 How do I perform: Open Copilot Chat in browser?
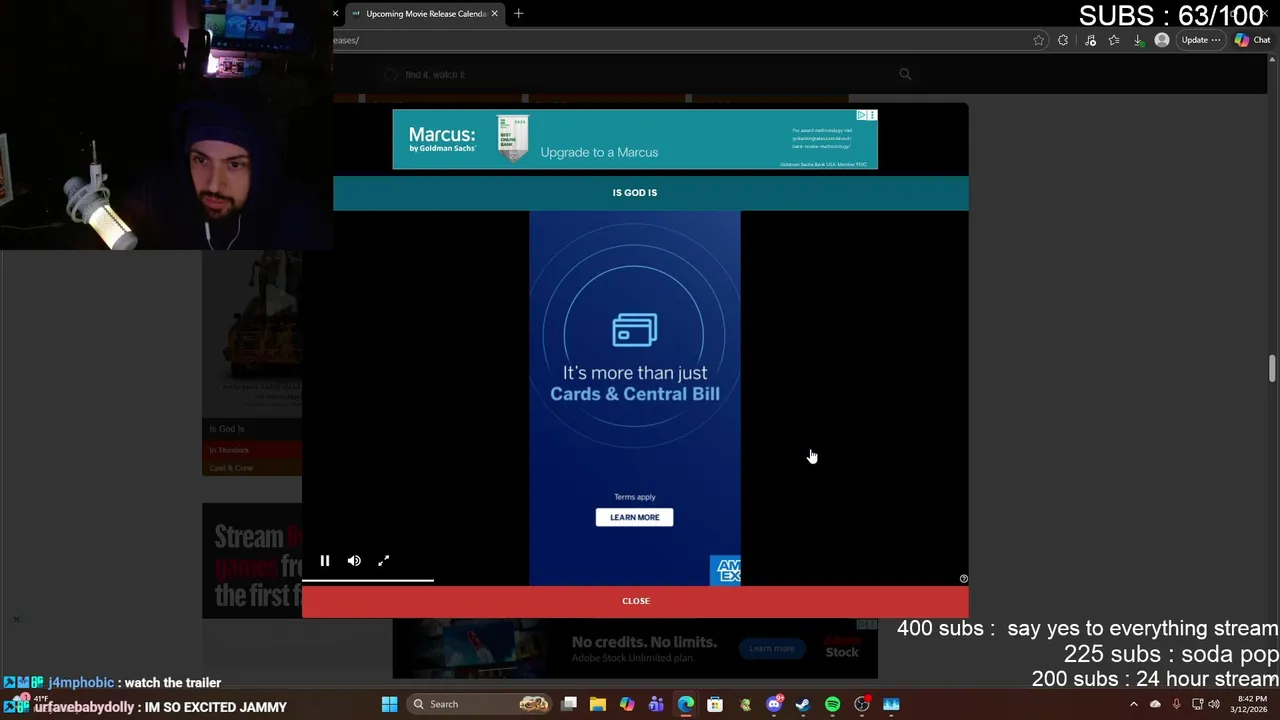coord(1252,40)
